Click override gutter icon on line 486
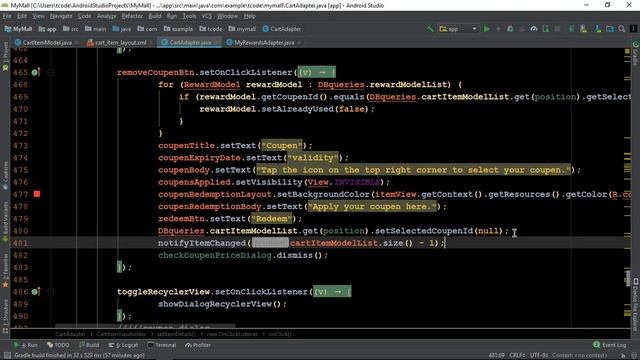 click(x=36, y=292)
